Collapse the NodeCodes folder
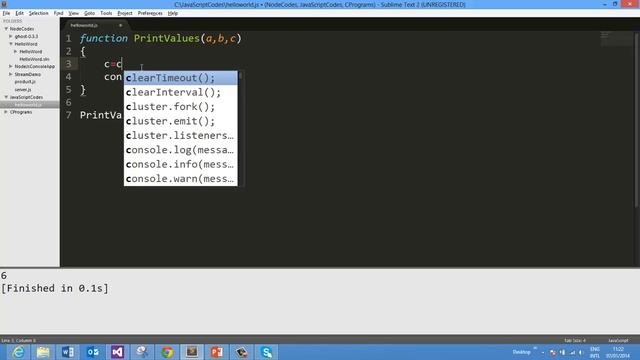Screen dimensions: 640x360 (6, 29)
